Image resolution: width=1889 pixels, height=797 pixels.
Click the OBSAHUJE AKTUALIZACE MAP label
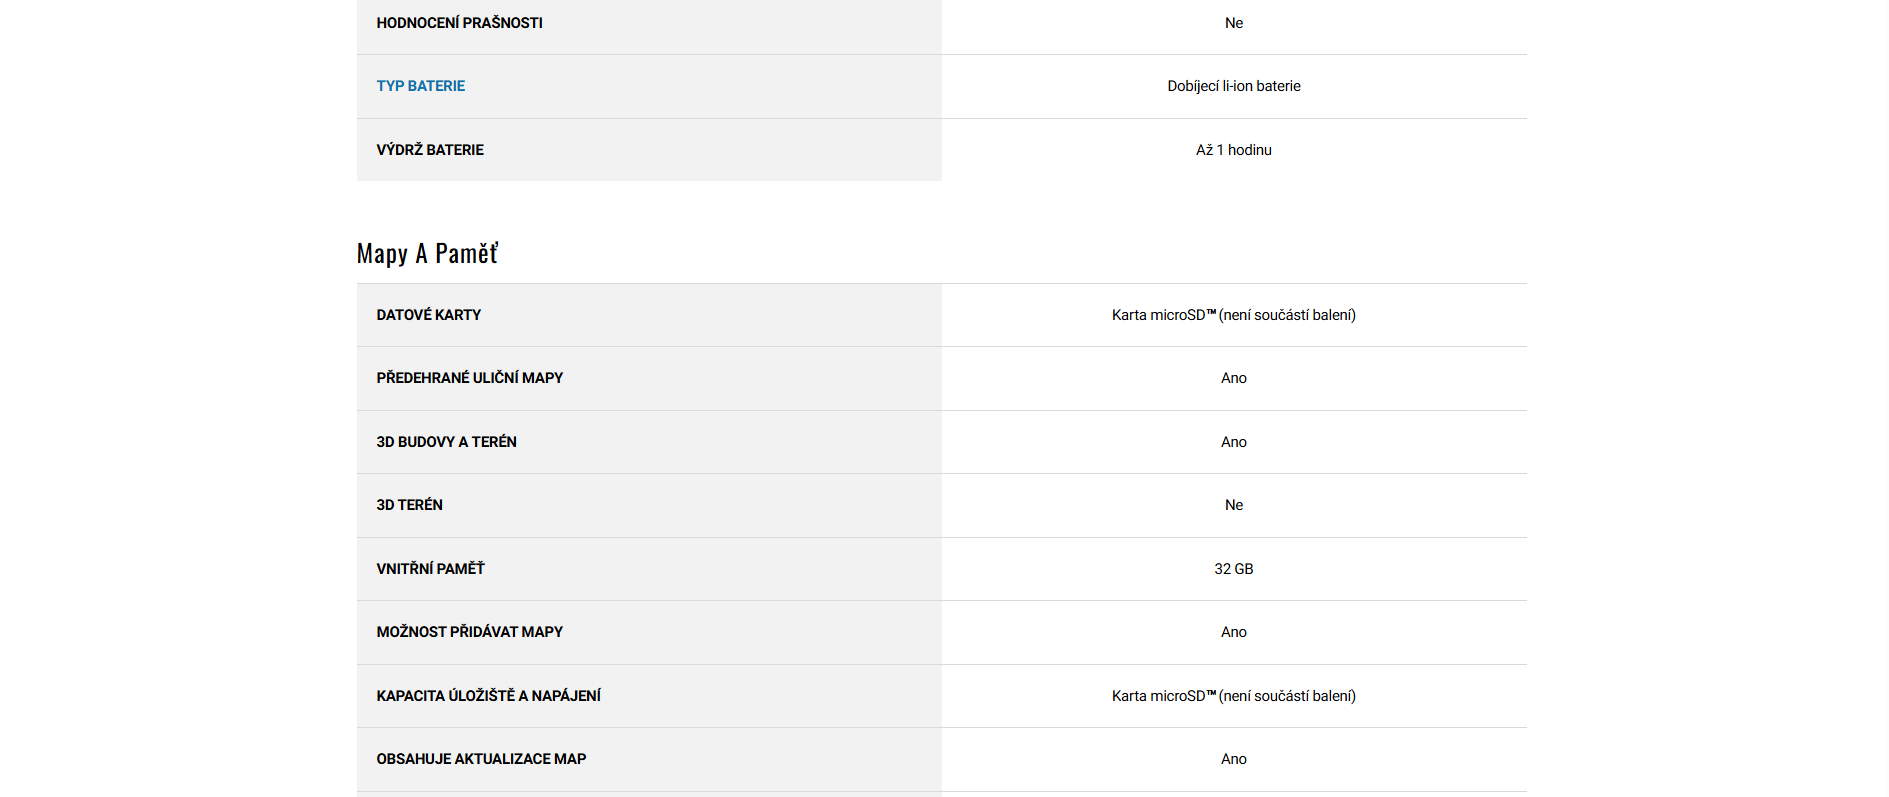tap(481, 759)
